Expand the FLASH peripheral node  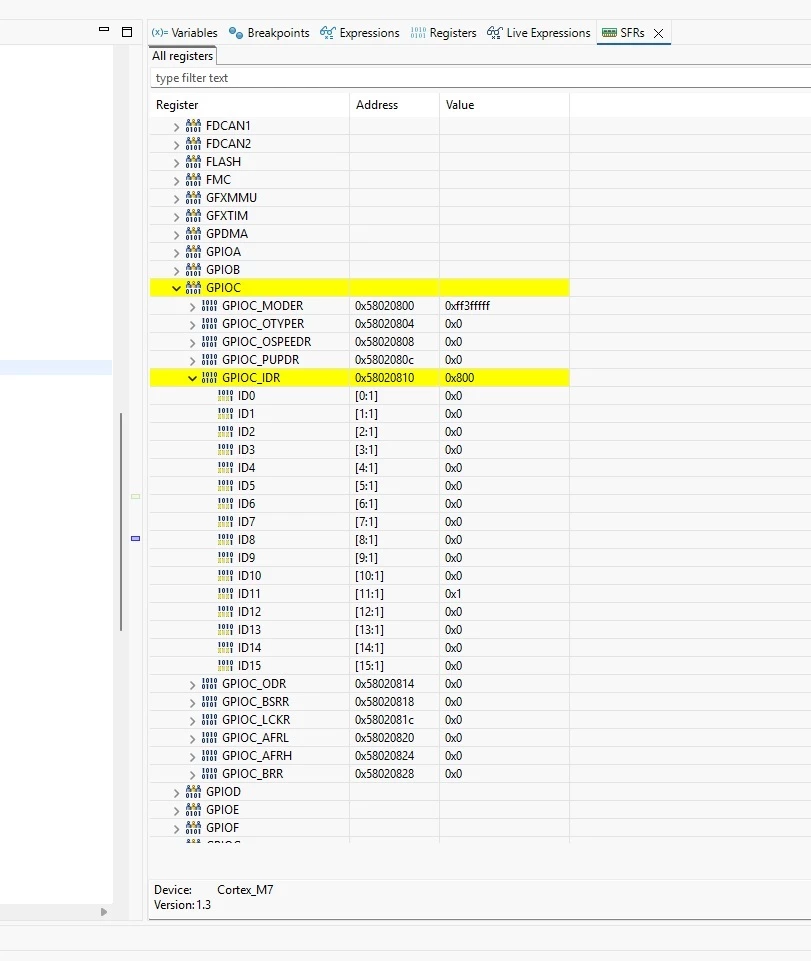click(x=177, y=162)
